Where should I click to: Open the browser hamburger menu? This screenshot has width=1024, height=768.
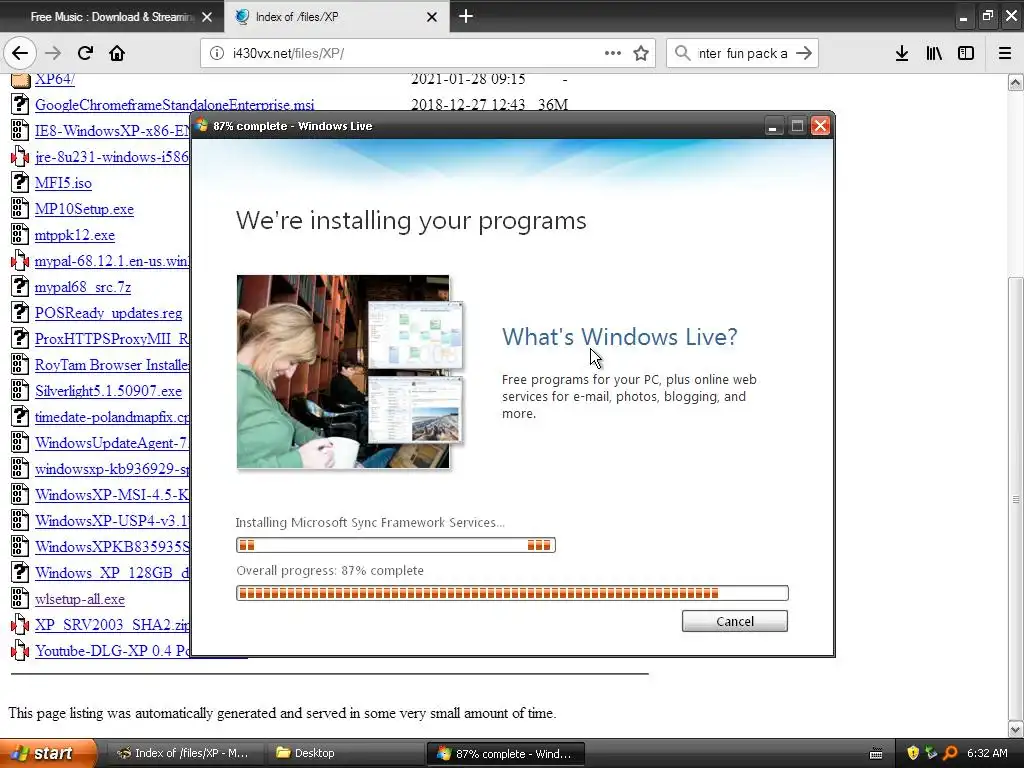(1005, 53)
